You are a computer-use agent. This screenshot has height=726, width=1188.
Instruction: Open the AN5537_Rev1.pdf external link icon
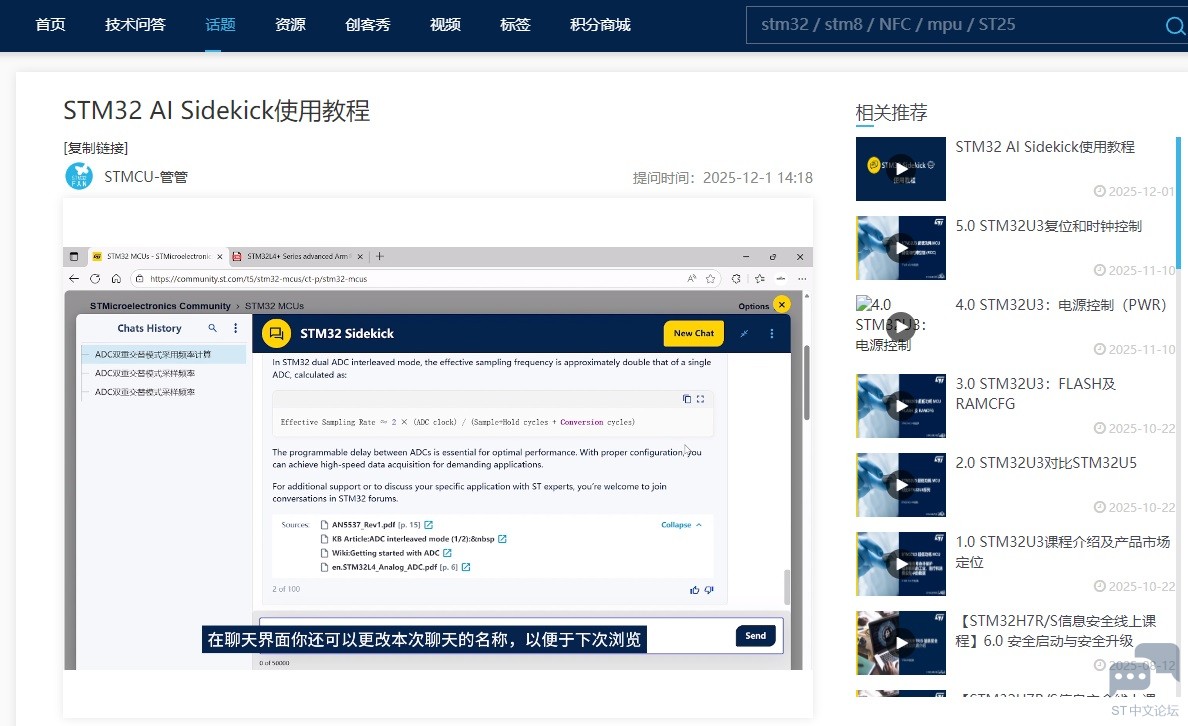(428, 524)
